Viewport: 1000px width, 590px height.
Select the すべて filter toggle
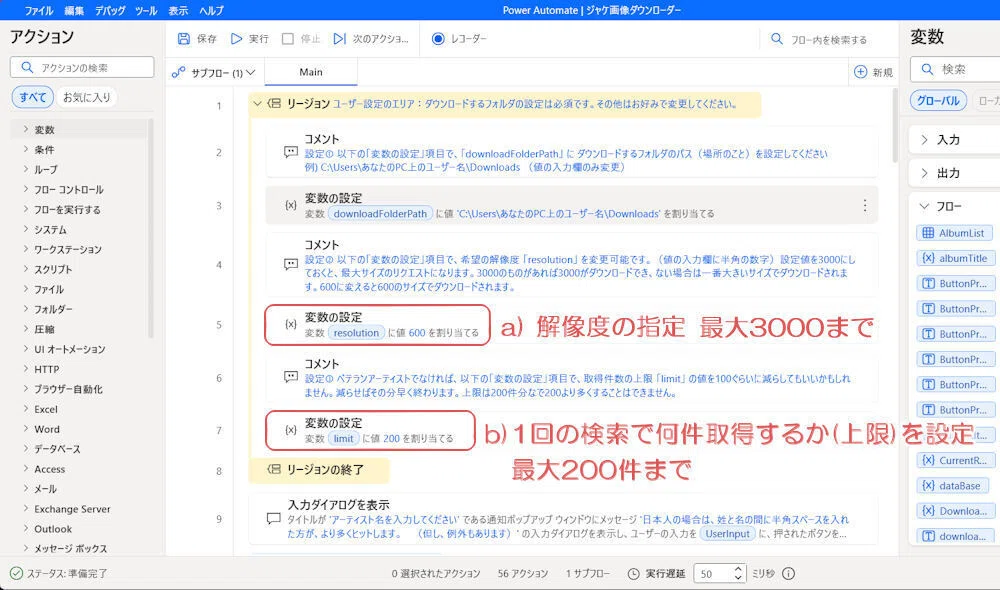click(x=32, y=97)
